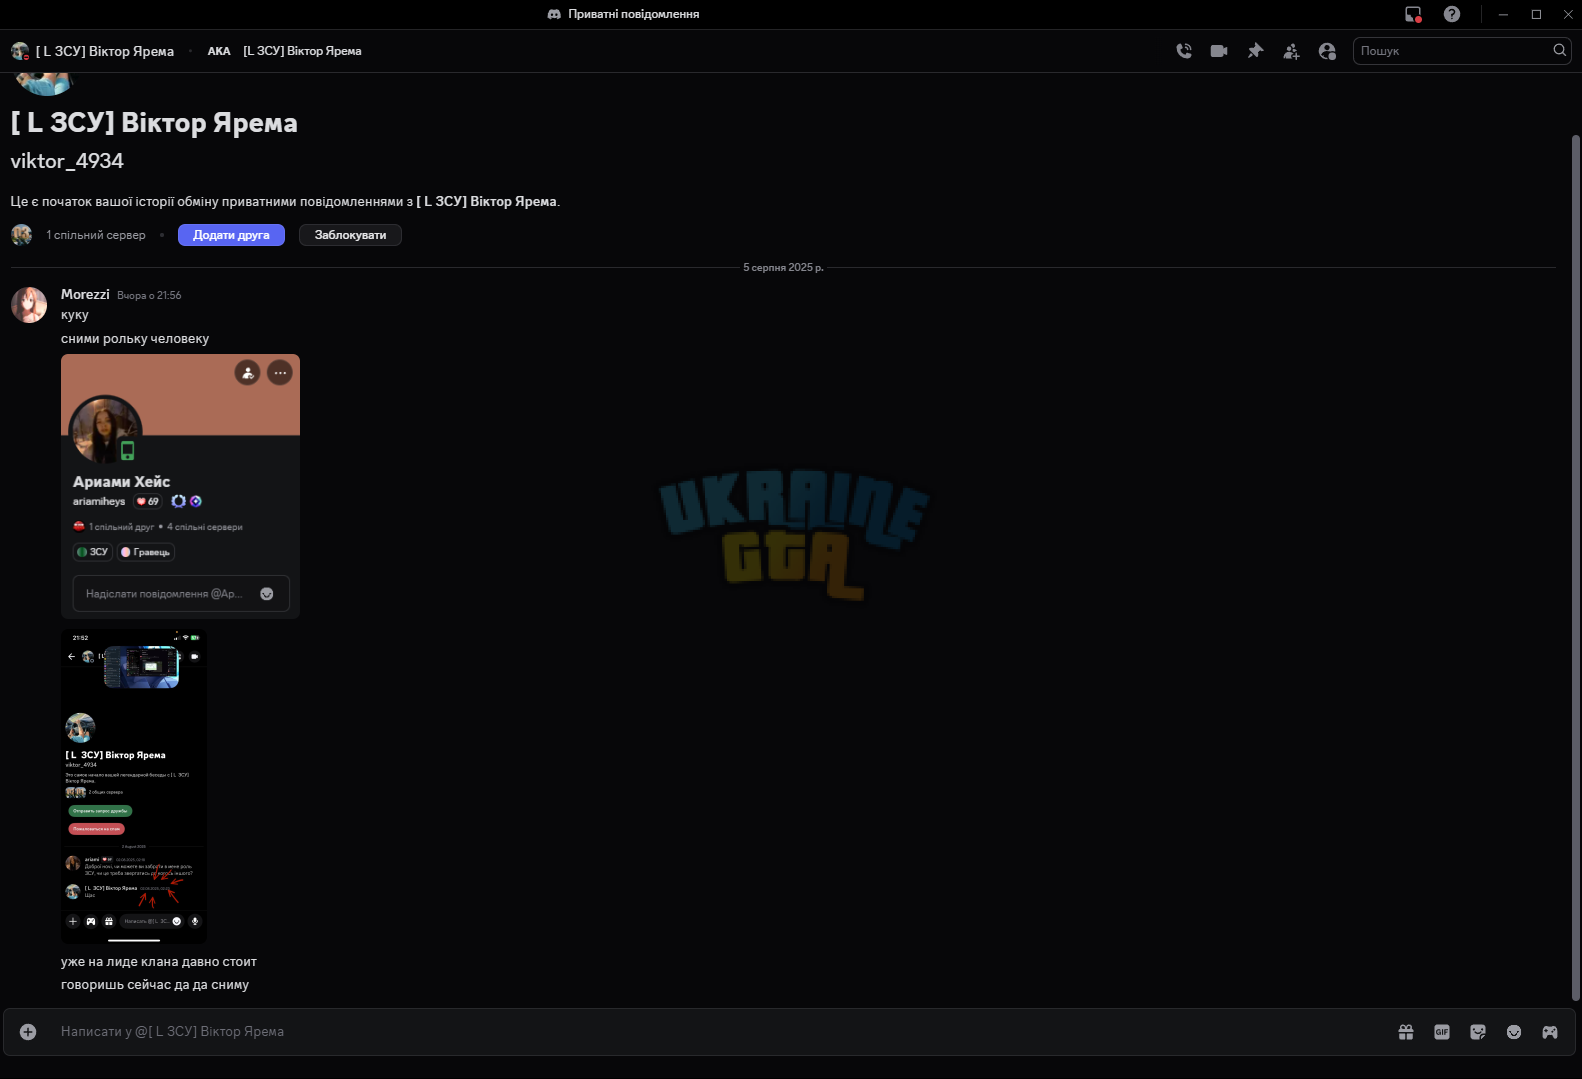Click the Додати друга button
Screen dimensions: 1582x1079
[x=231, y=235]
